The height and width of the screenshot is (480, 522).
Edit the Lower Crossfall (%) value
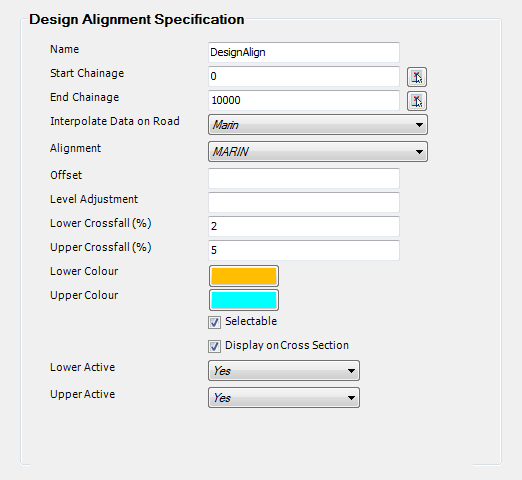click(x=304, y=226)
